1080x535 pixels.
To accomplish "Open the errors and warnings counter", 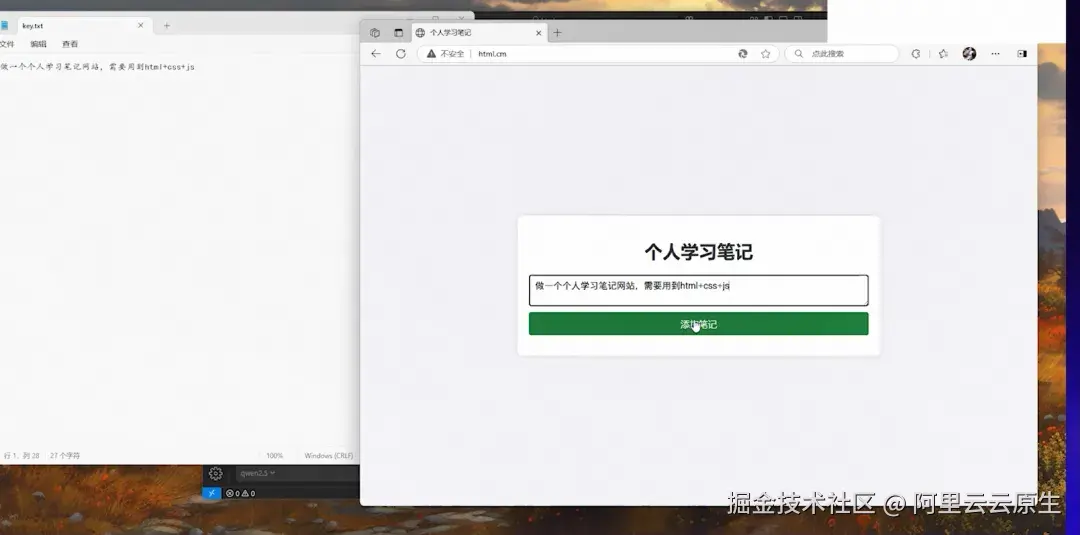I will click(240, 493).
